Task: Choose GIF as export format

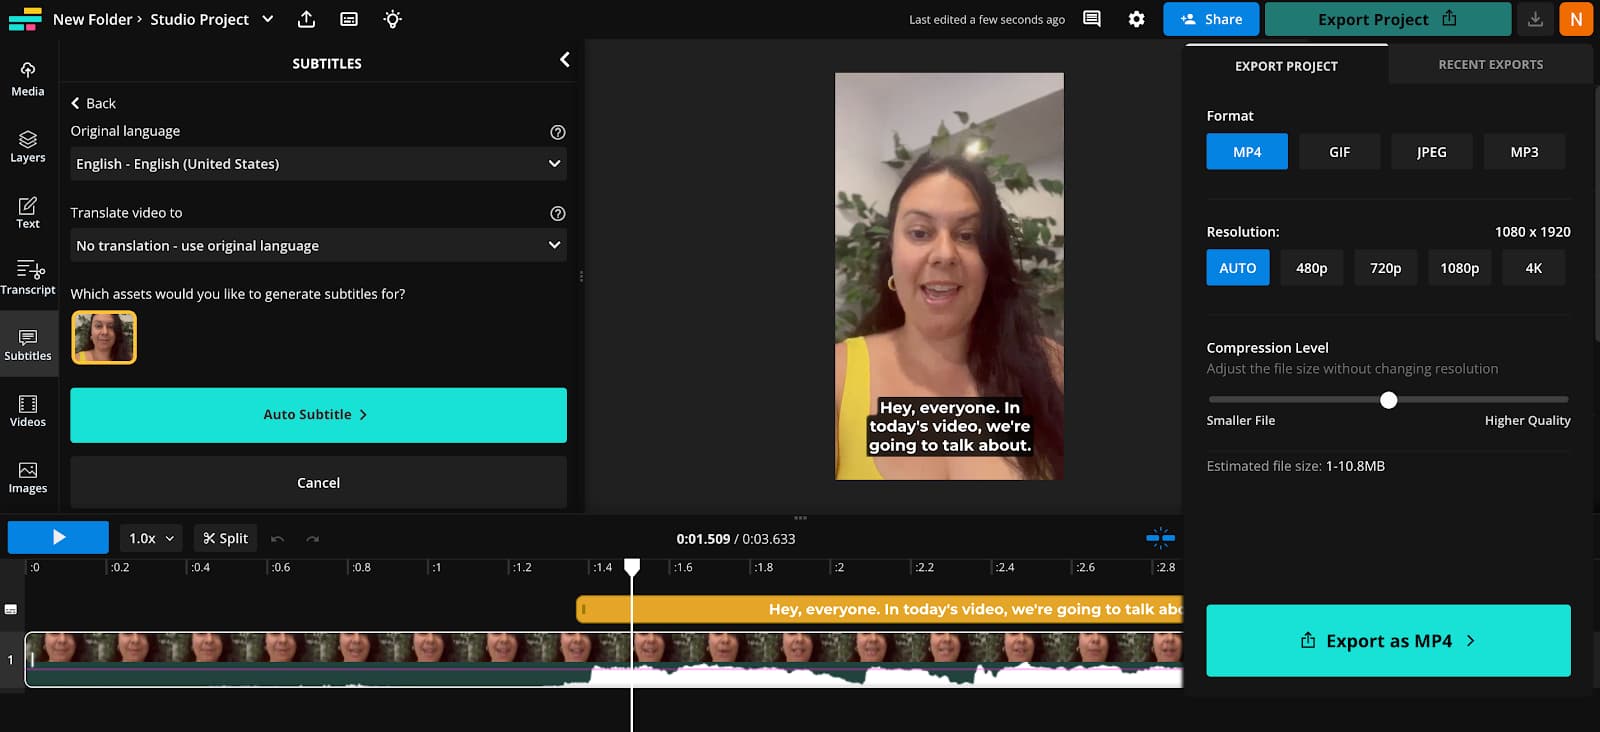Action: click(1339, 152)
